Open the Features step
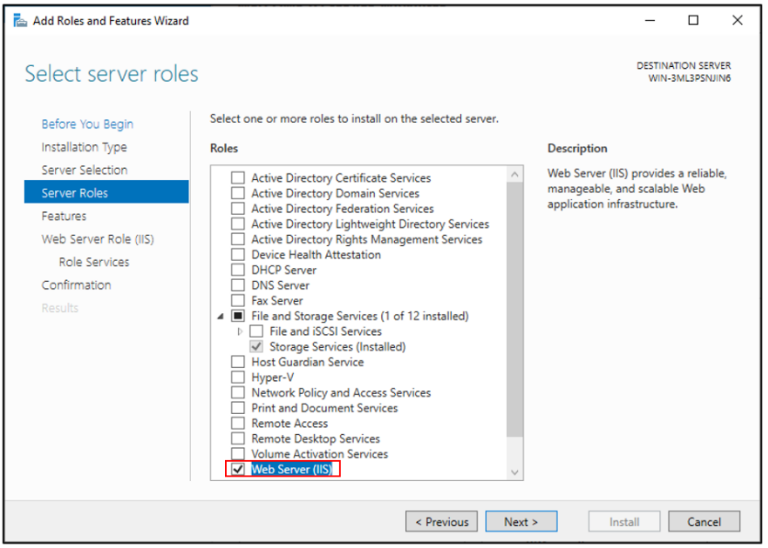The height and width of the screenshot is (548, 768). [x=64, y=216]
